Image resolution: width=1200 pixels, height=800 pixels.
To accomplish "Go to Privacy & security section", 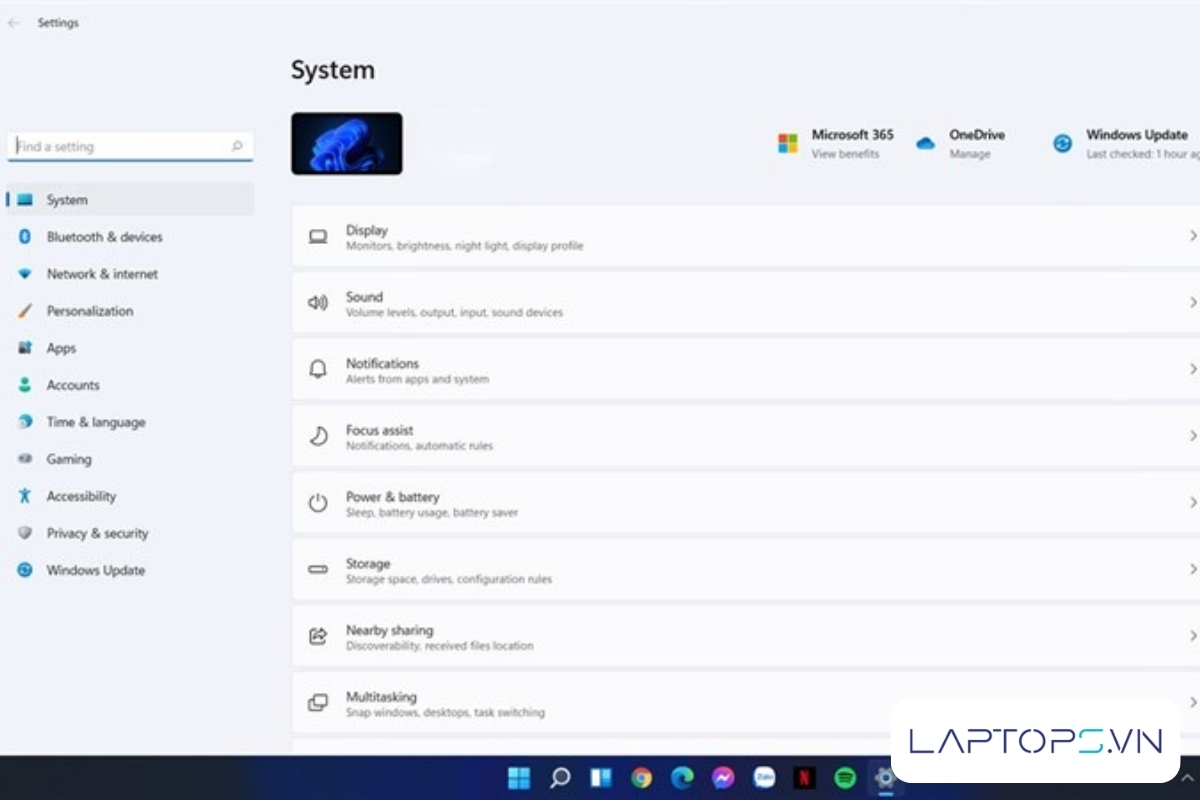I will point(97,533).
